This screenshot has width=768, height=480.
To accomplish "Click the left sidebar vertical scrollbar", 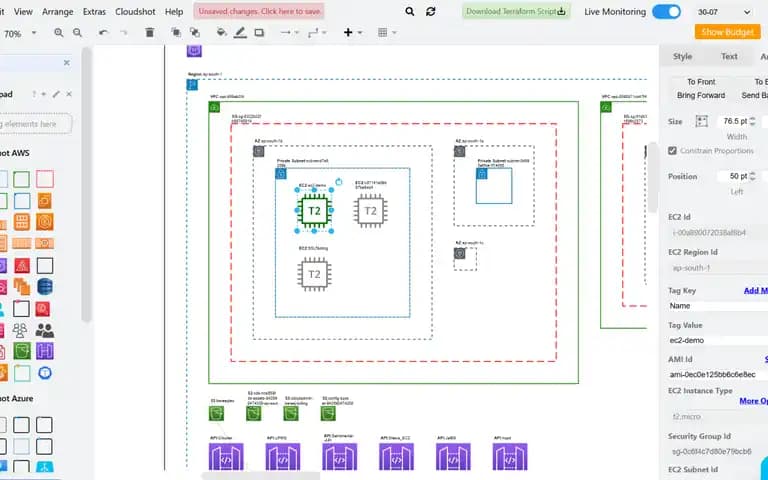I will [x=86, y=185].
